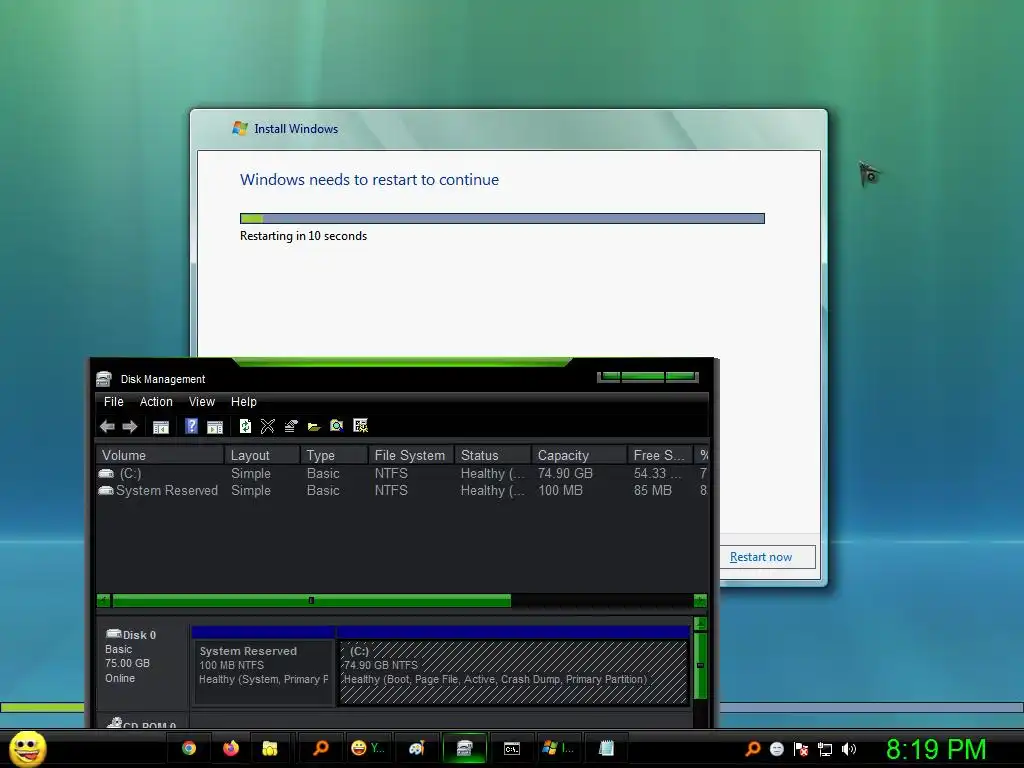
Task: Sort by the File System column header
Action: [411, 455]
